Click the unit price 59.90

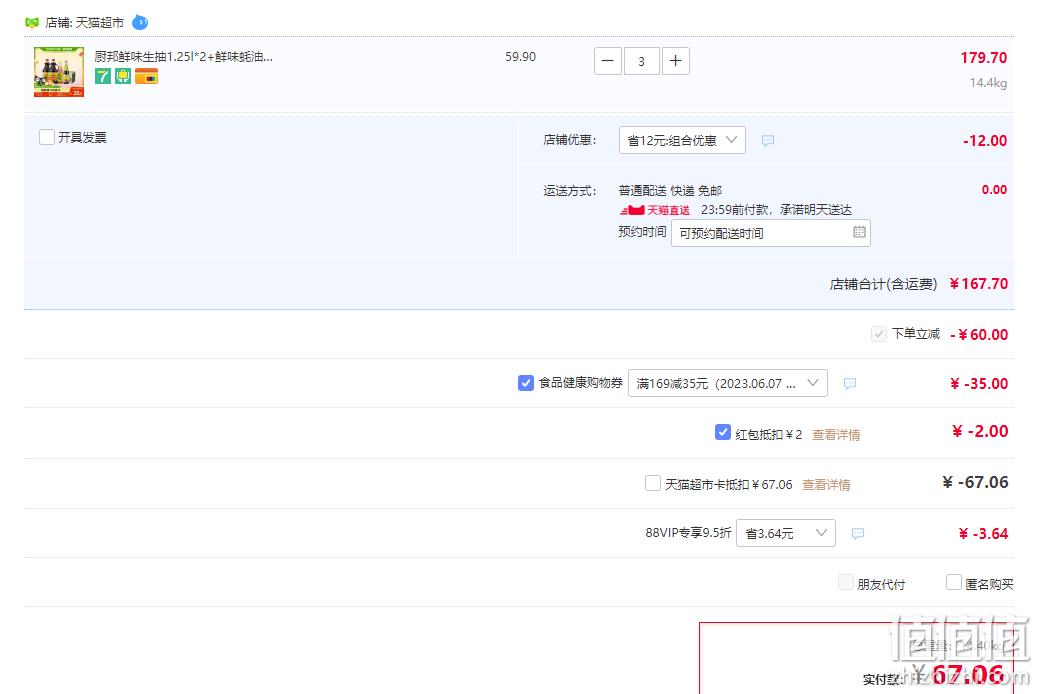click(520, 57)
